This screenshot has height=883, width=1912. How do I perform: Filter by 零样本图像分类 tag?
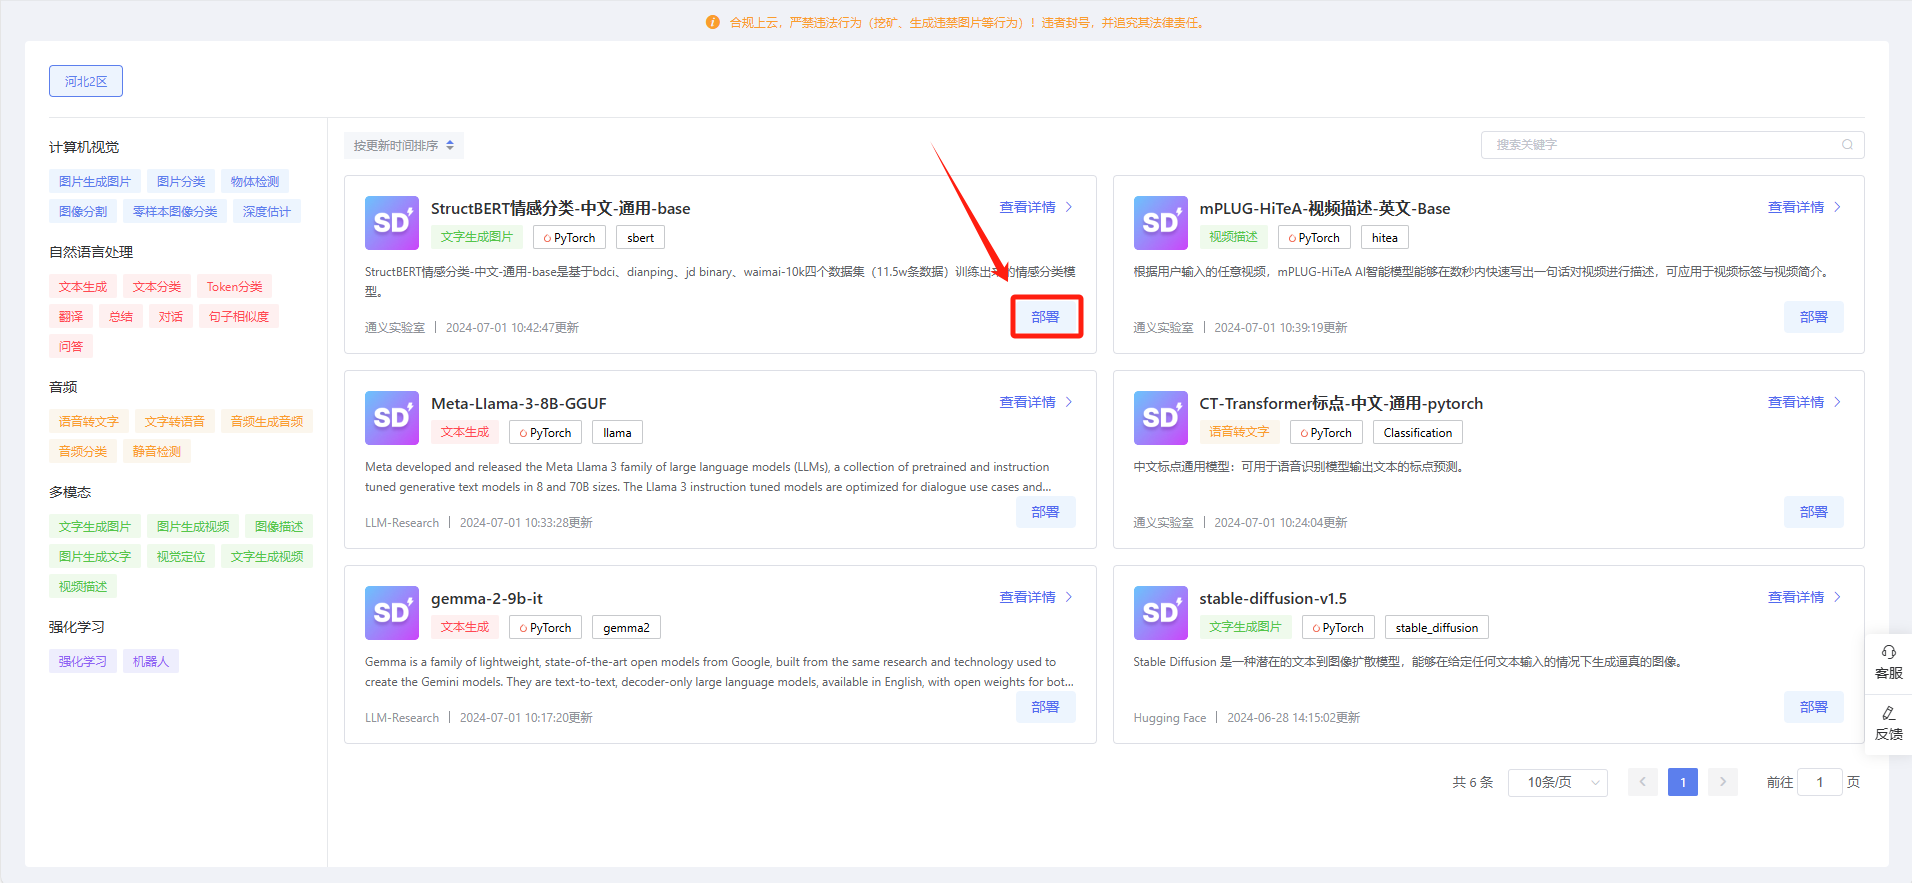click(x=175, y=212)
